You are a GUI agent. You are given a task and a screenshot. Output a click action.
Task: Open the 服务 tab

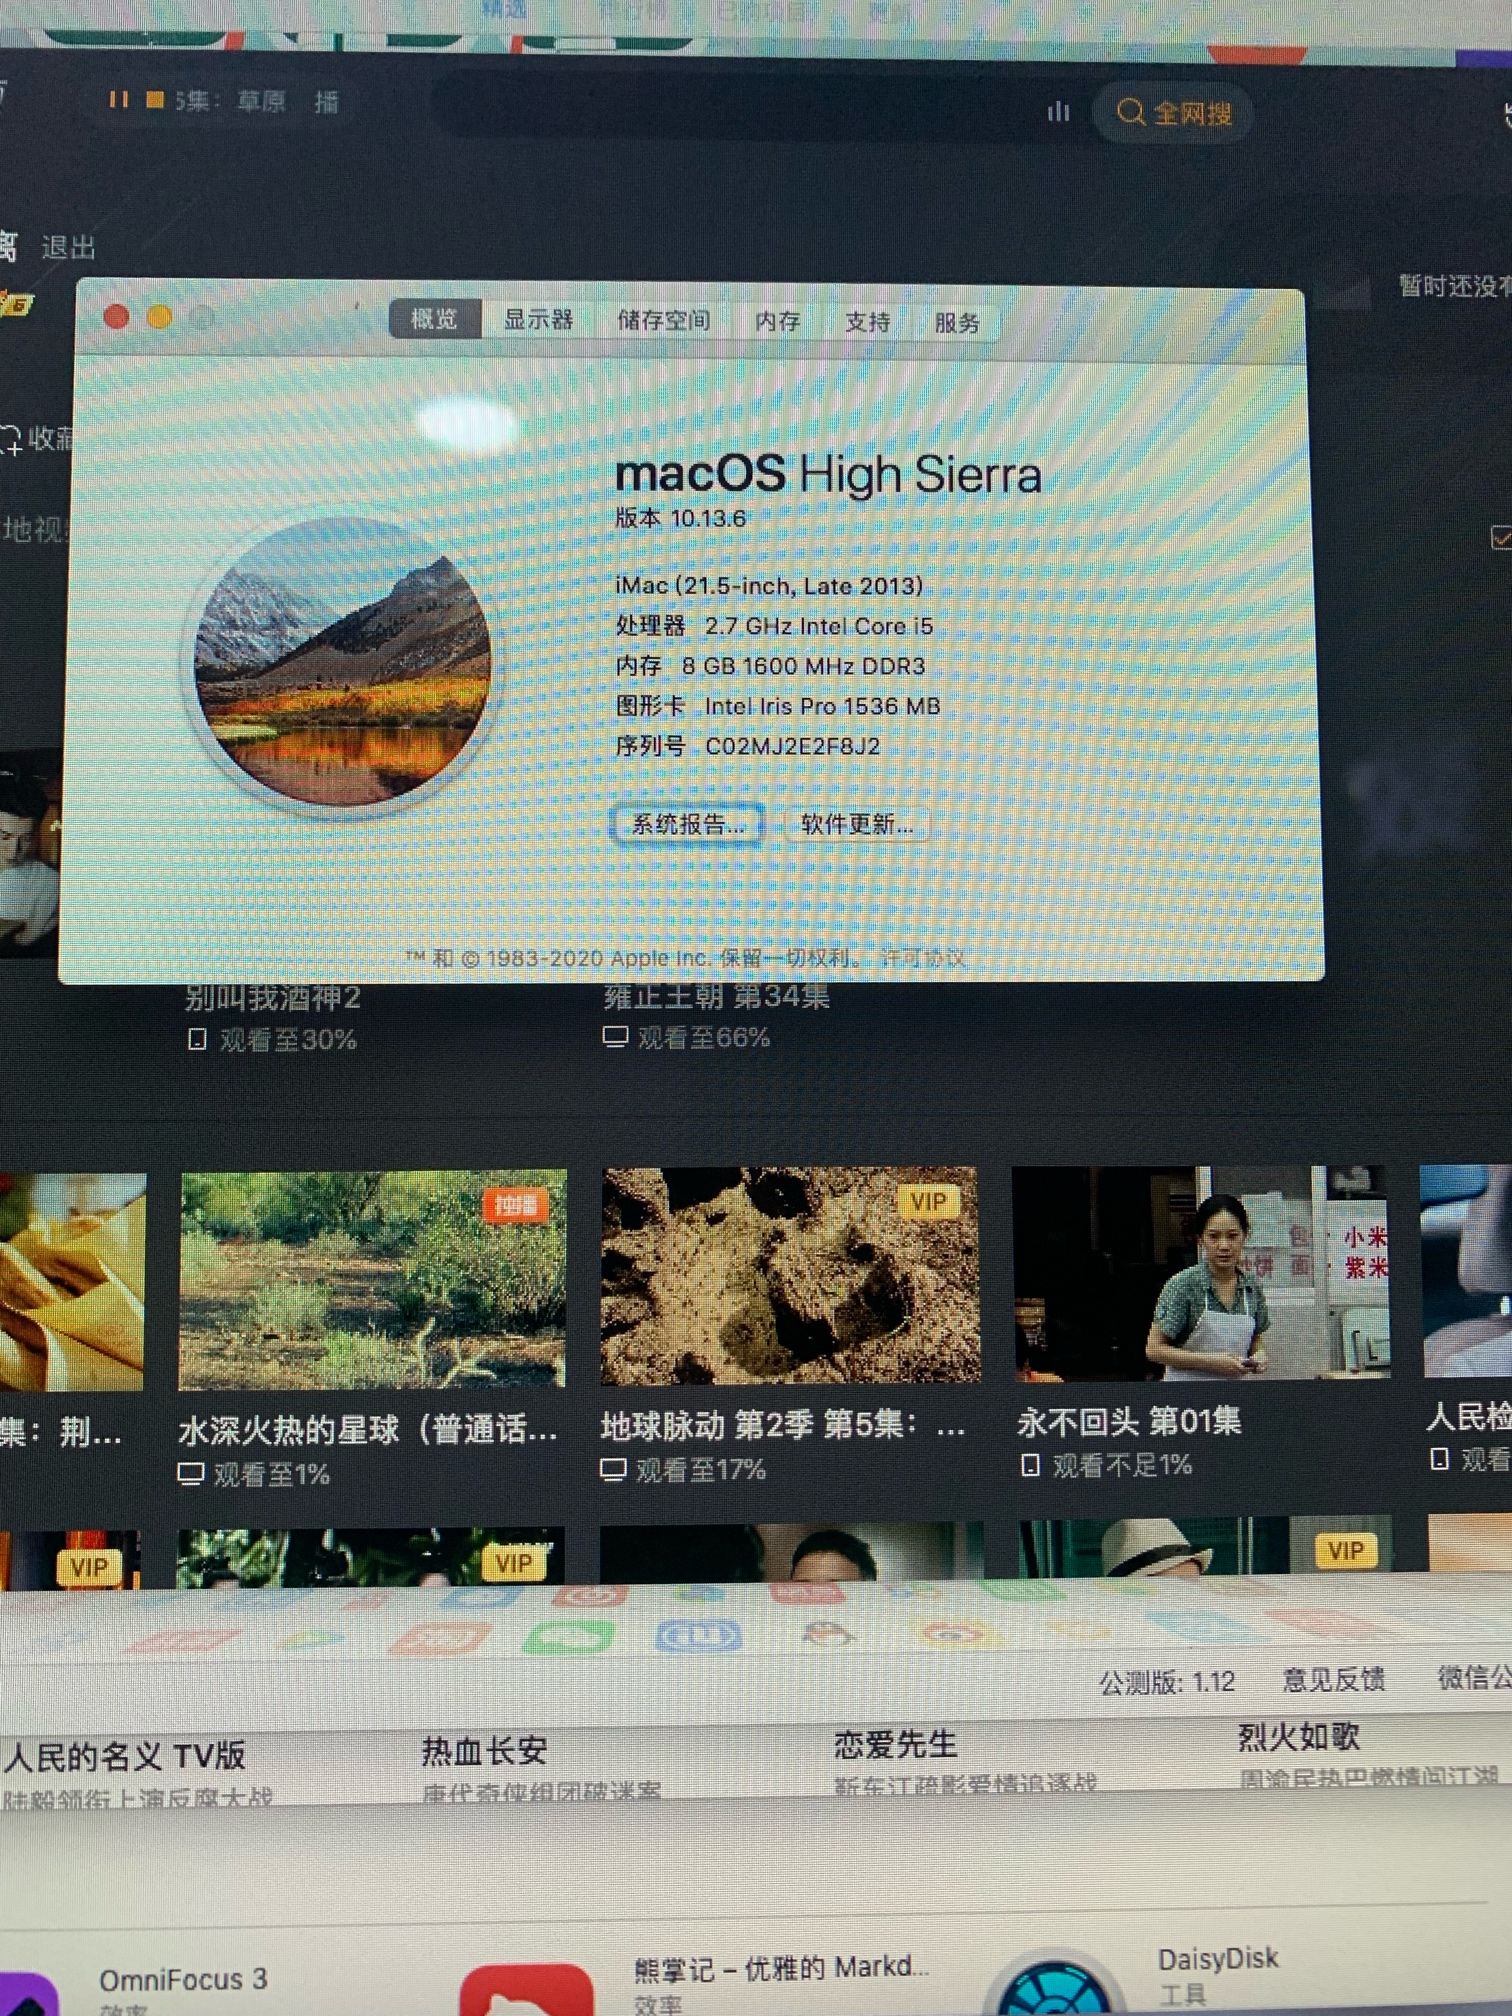pos(957,323)
